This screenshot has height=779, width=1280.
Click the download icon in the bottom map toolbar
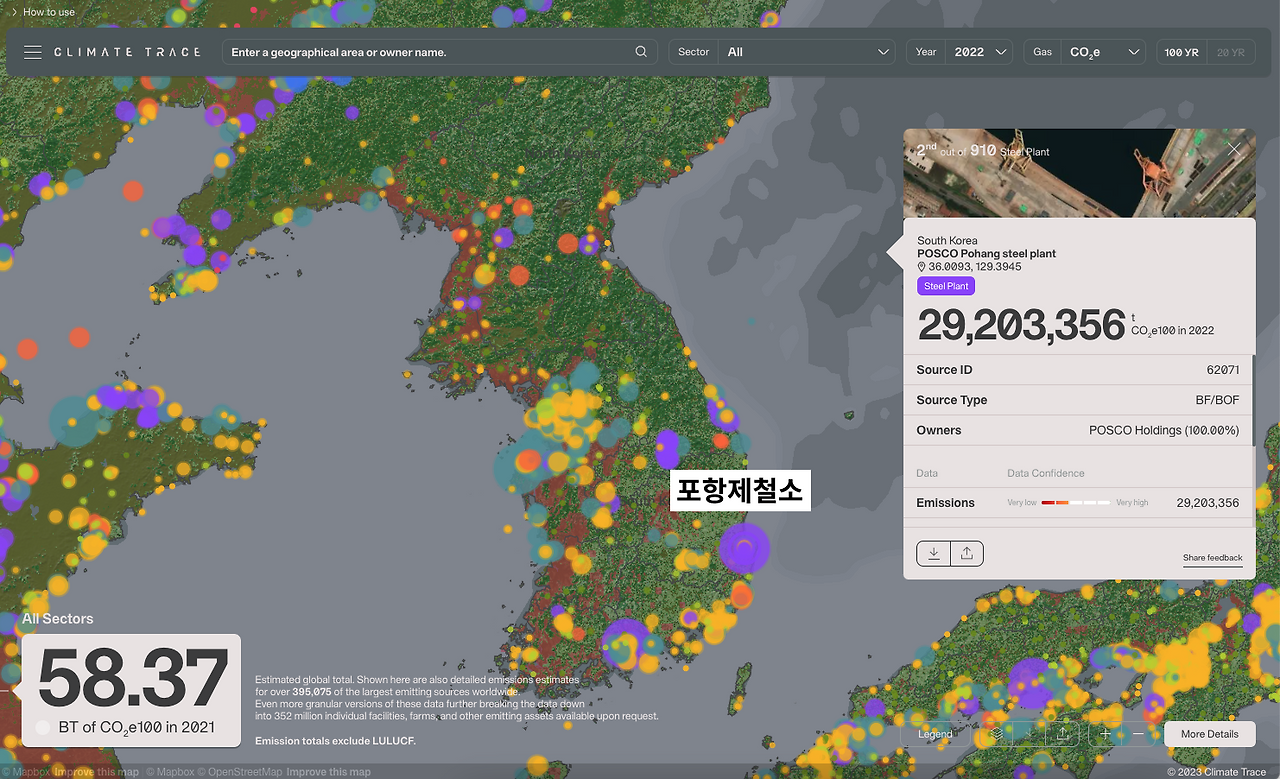(1028, 733)
